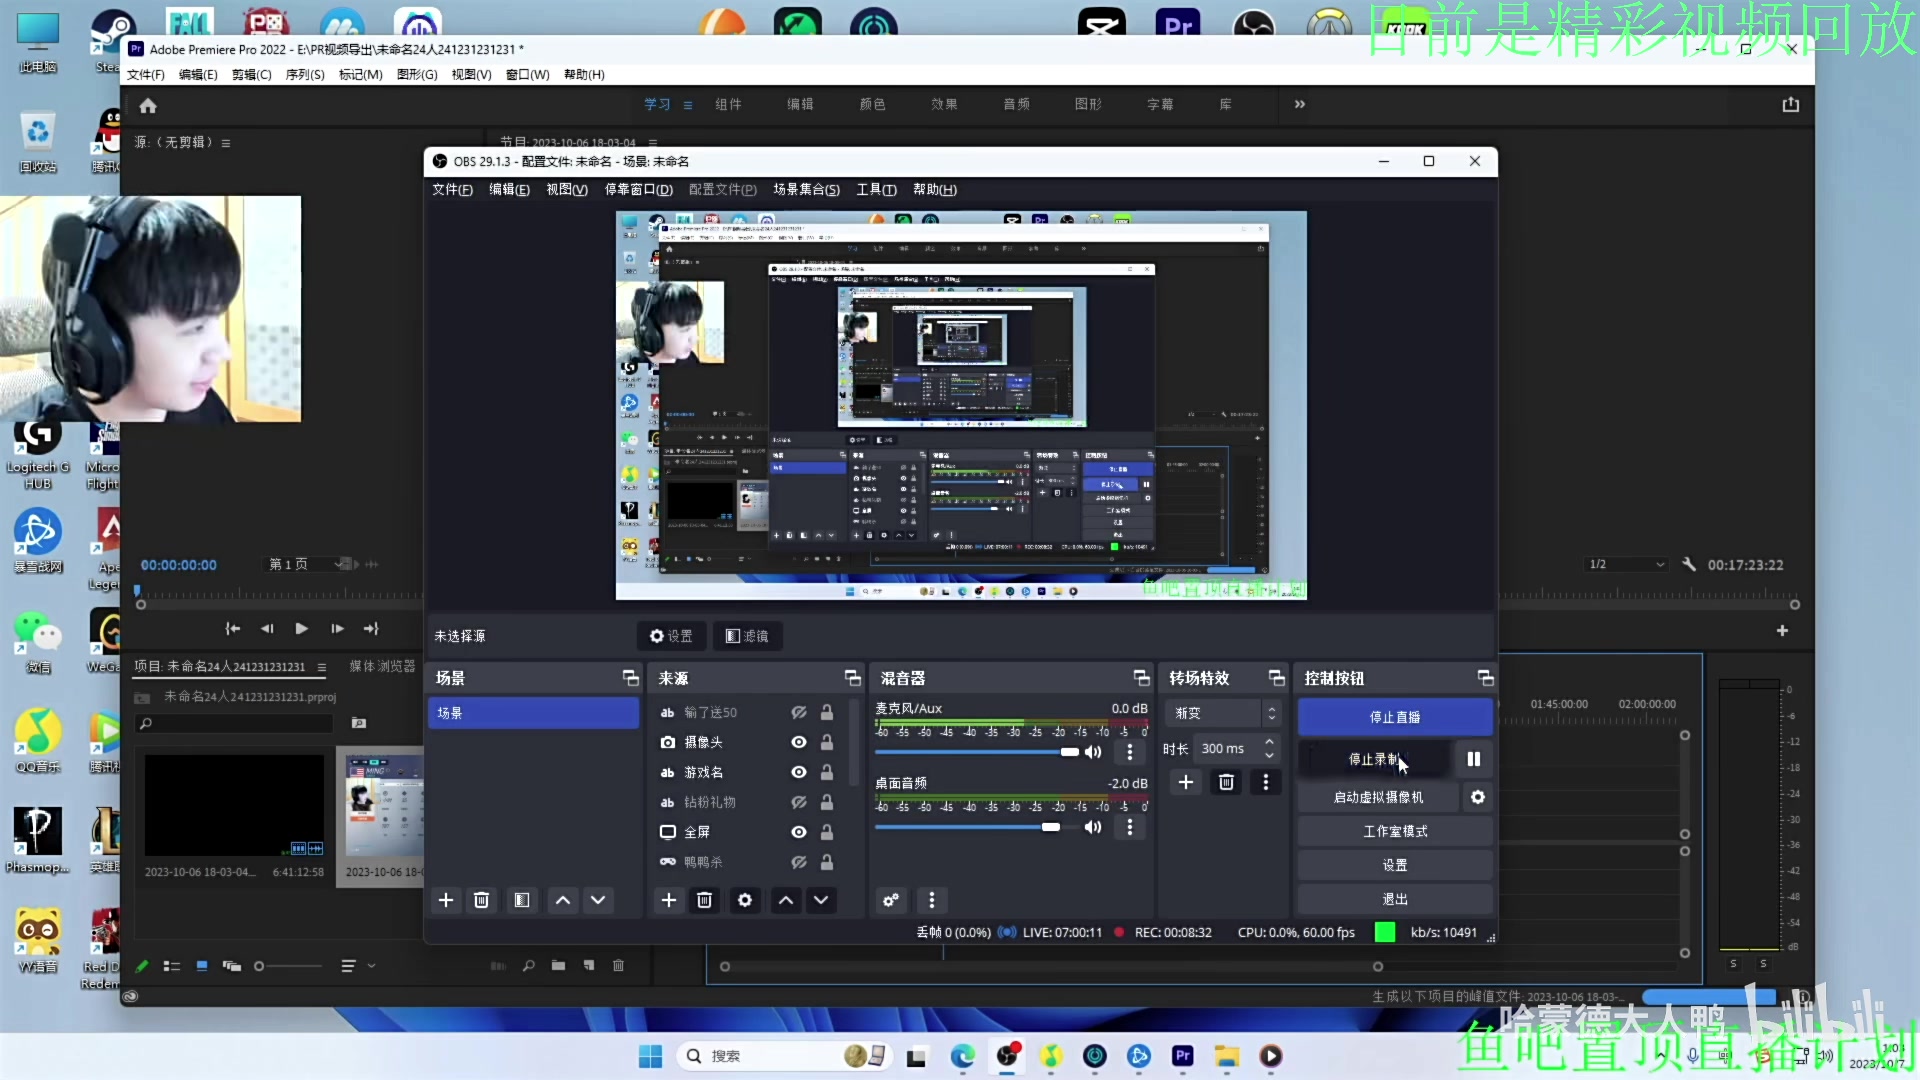Viewport: 1920px width, 1080px height.
Task: Click 退出 button in OBS controls
Action: pos(1395,899)
